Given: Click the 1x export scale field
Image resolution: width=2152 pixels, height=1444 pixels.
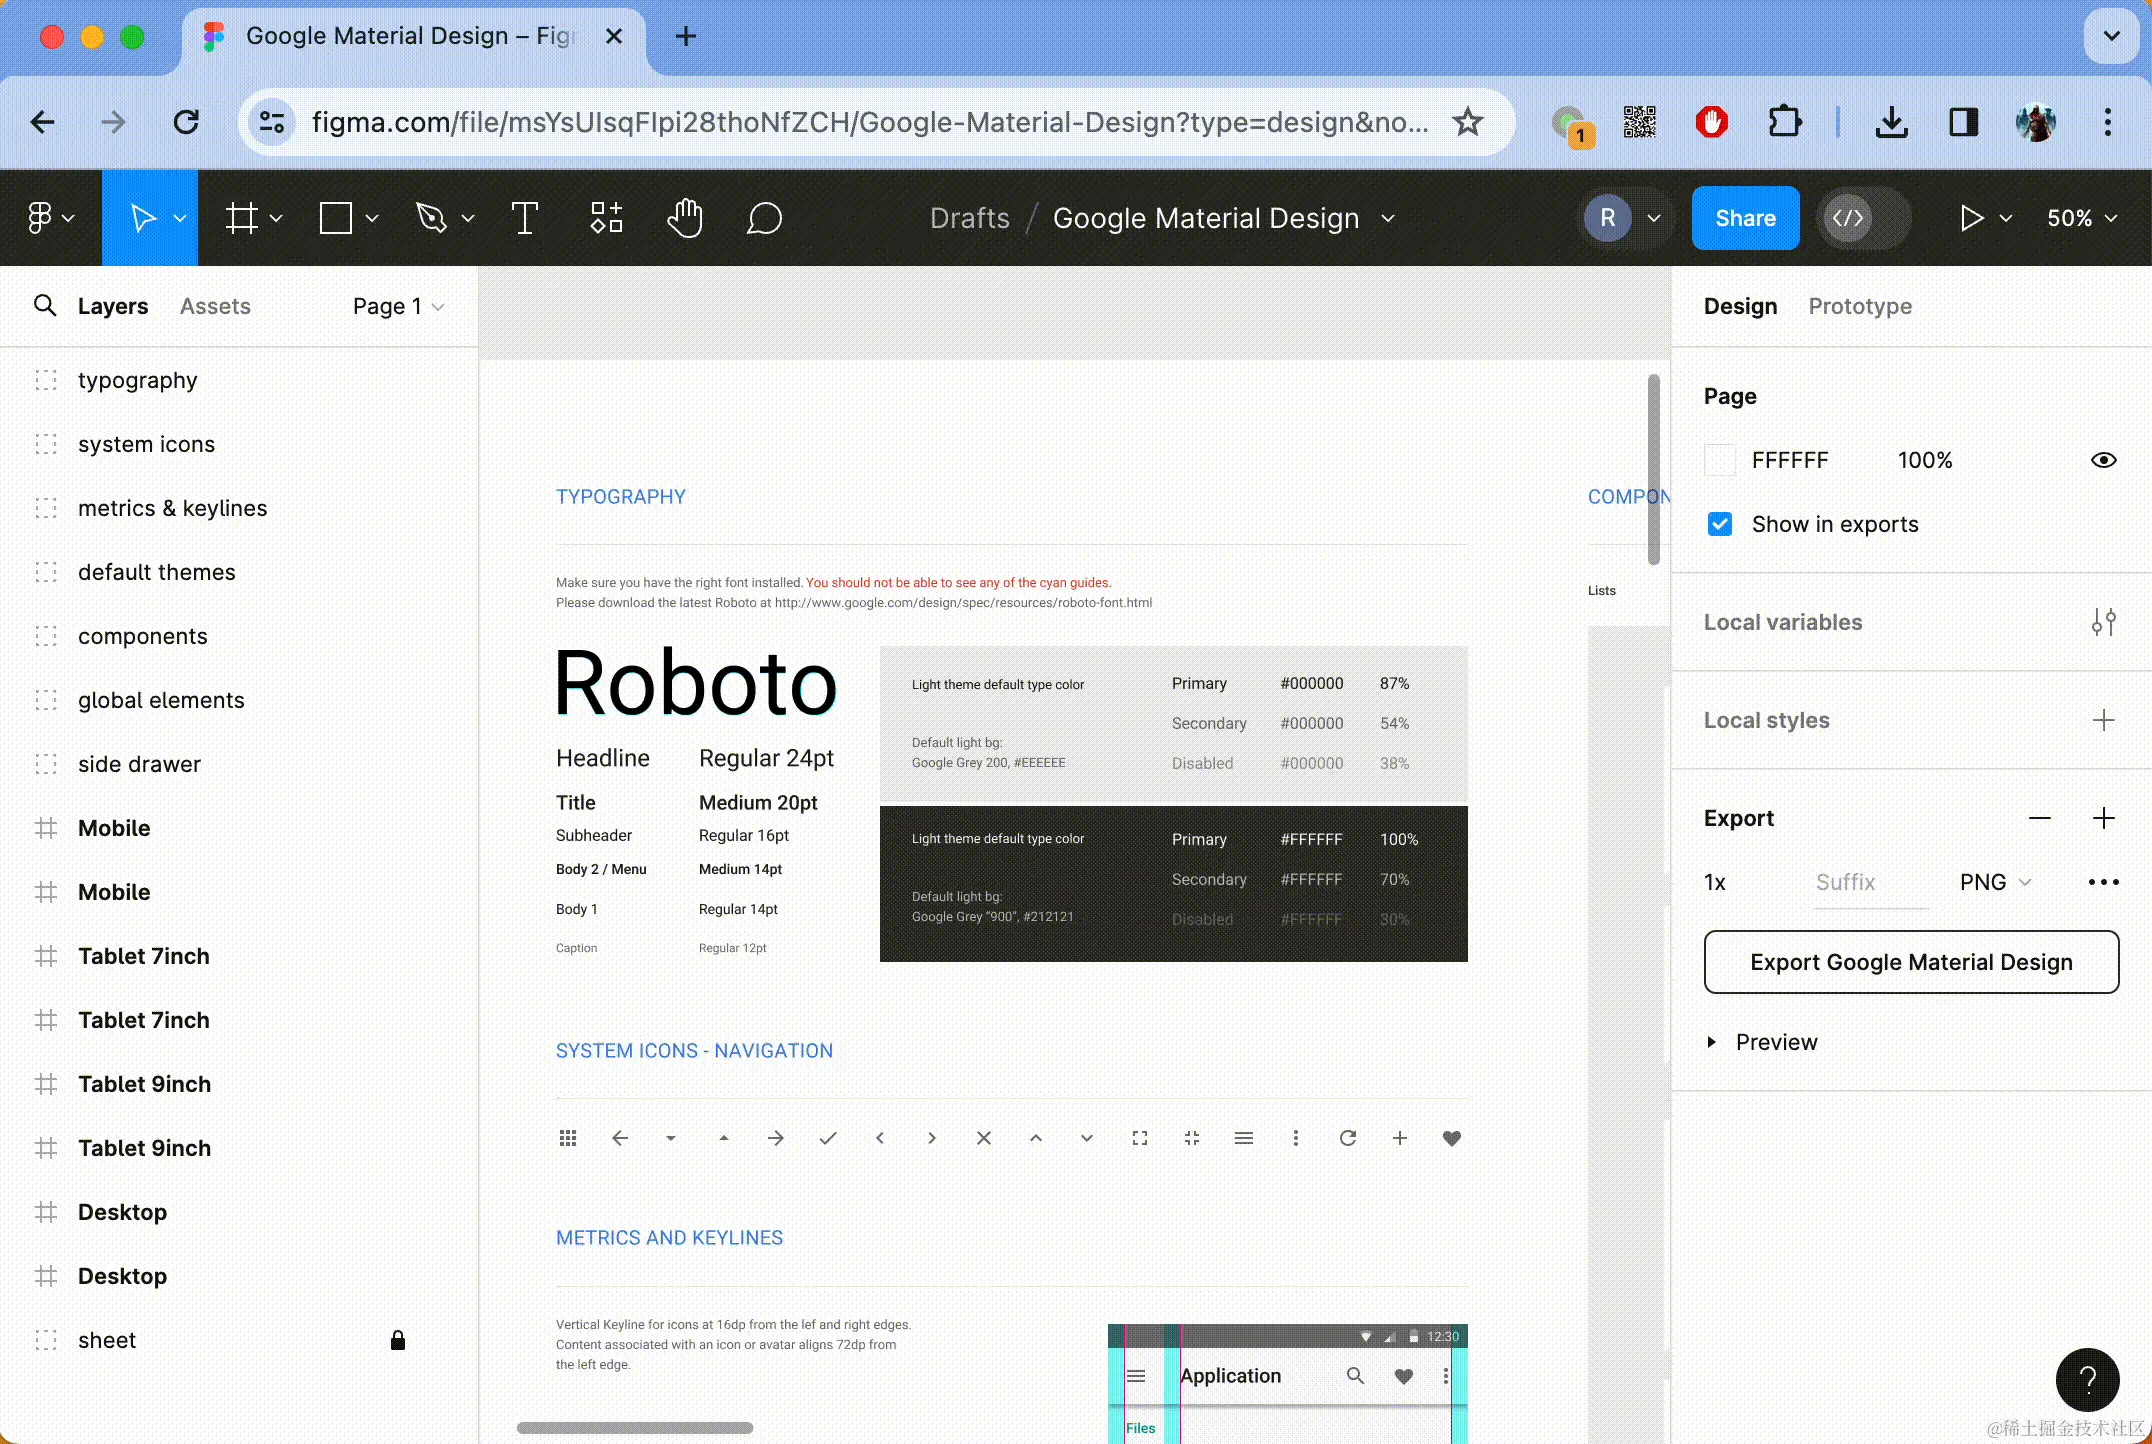Looking at the screenshot, I should coord(1715,882).
